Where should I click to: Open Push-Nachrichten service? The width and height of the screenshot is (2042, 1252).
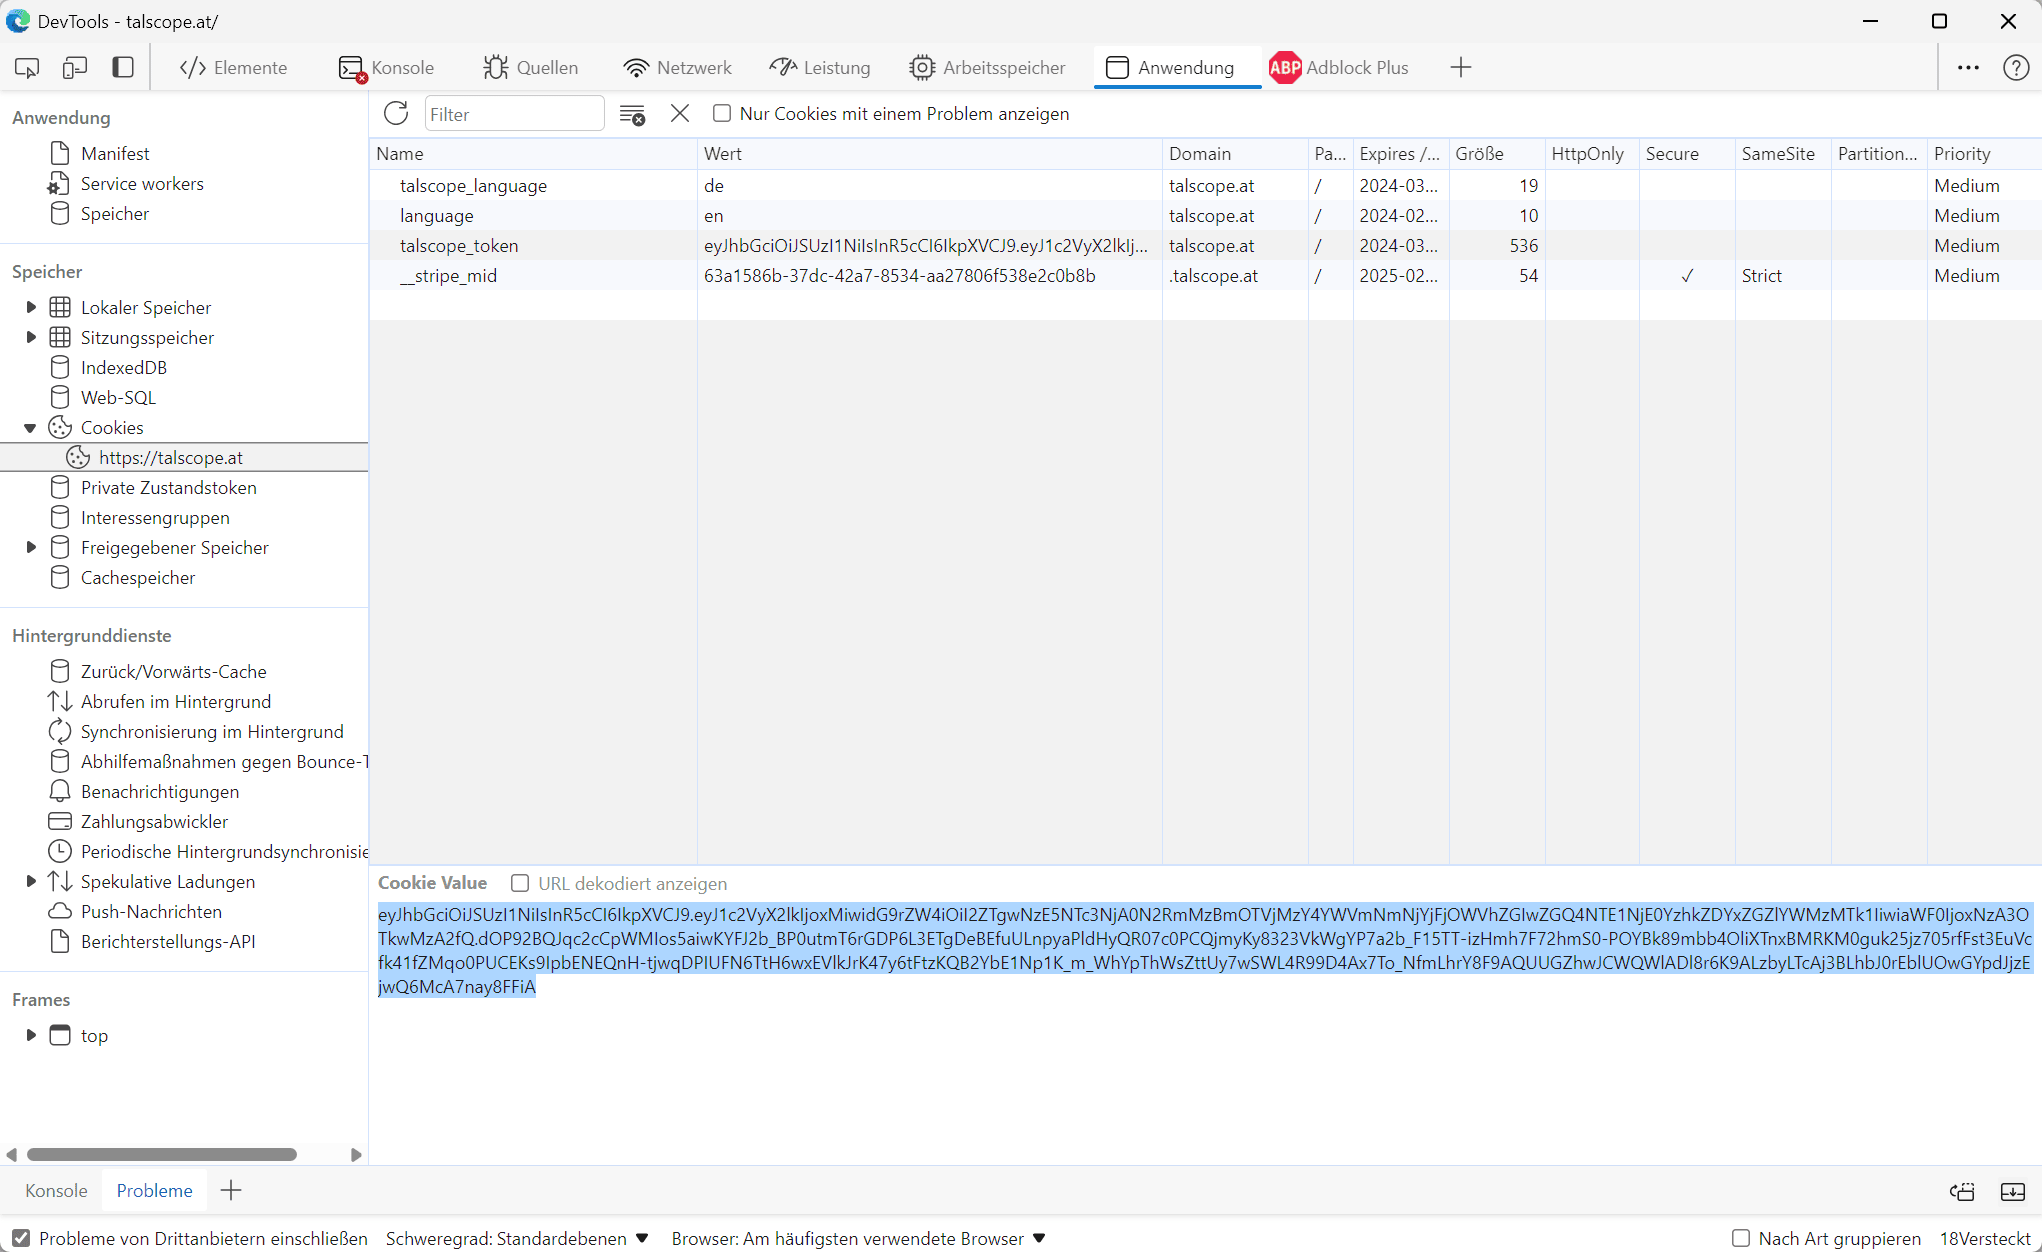(151, 911)
